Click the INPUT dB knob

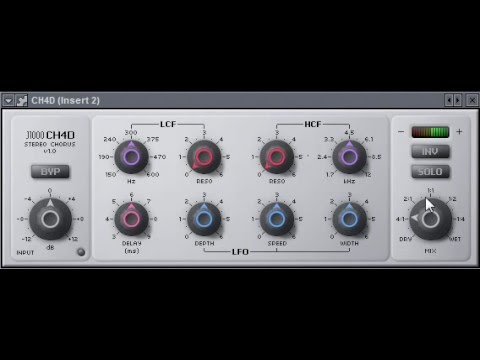click(50, 219)
